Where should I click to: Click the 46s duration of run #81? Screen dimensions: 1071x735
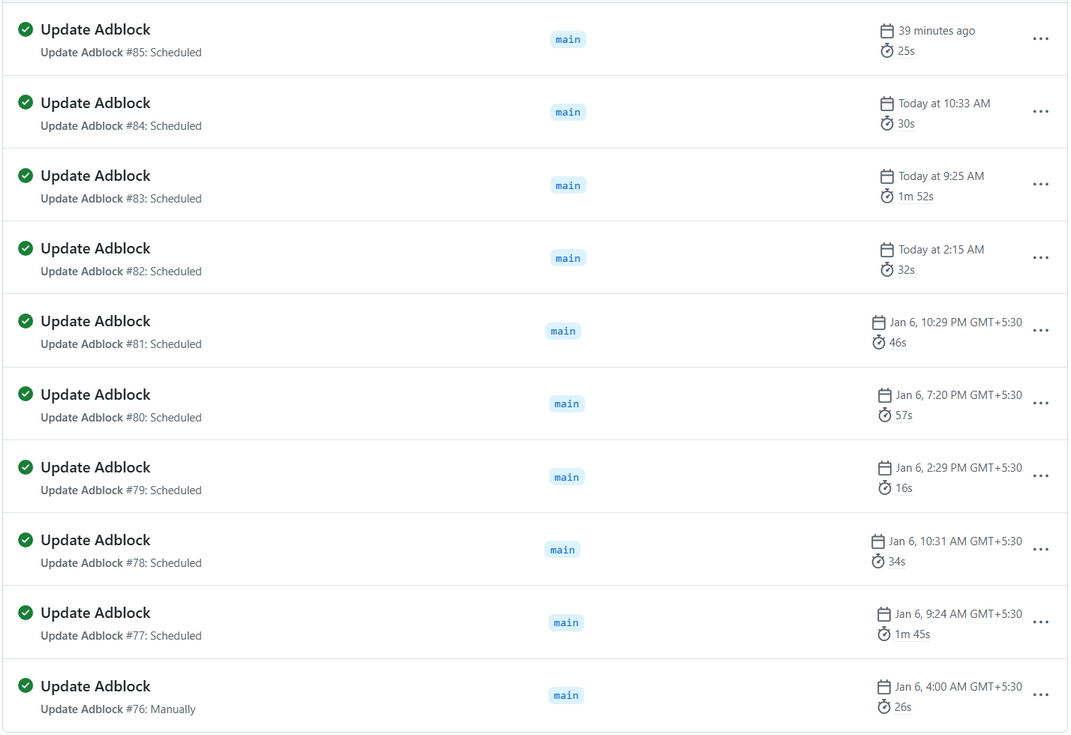[x=897, y=343]
